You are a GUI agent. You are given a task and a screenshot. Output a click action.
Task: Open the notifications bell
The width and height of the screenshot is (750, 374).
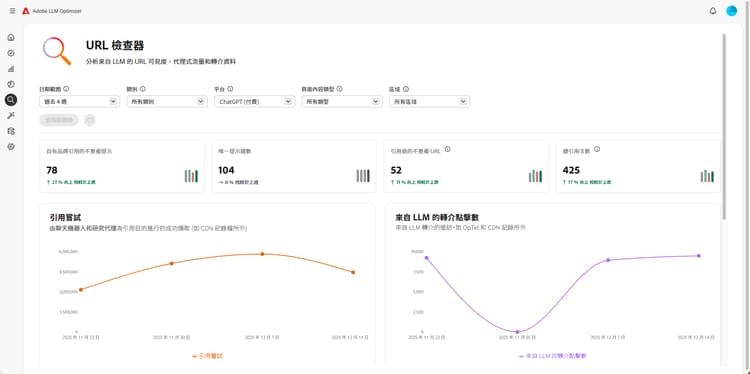(713, 11)
